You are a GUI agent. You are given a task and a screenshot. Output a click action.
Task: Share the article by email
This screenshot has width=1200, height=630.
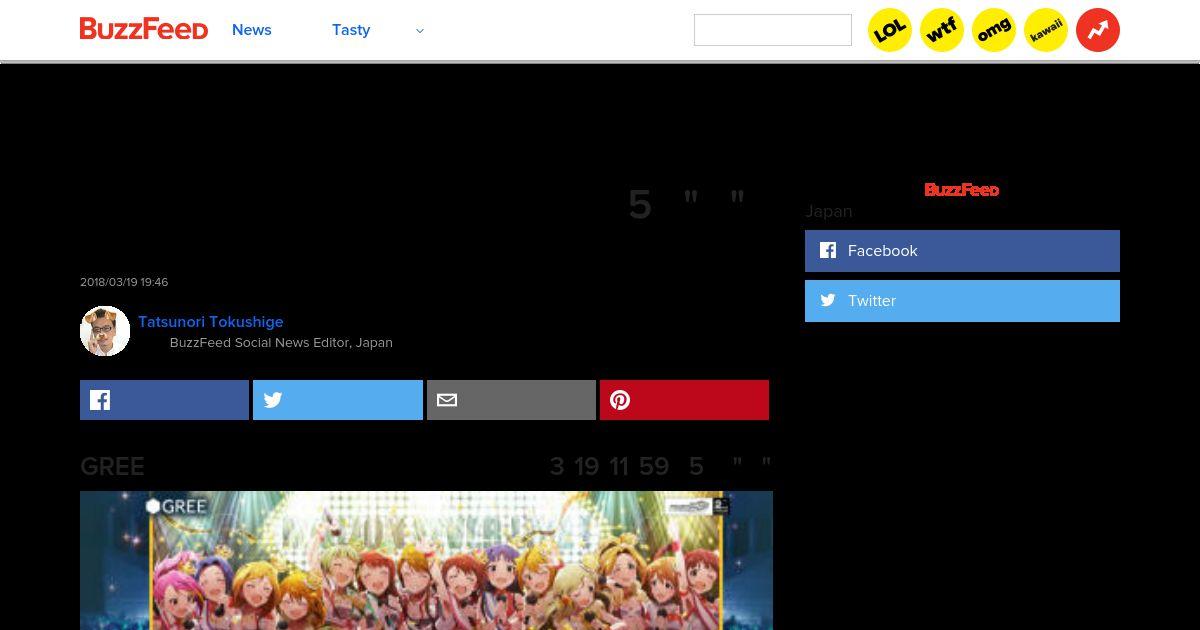click(511, 400)
